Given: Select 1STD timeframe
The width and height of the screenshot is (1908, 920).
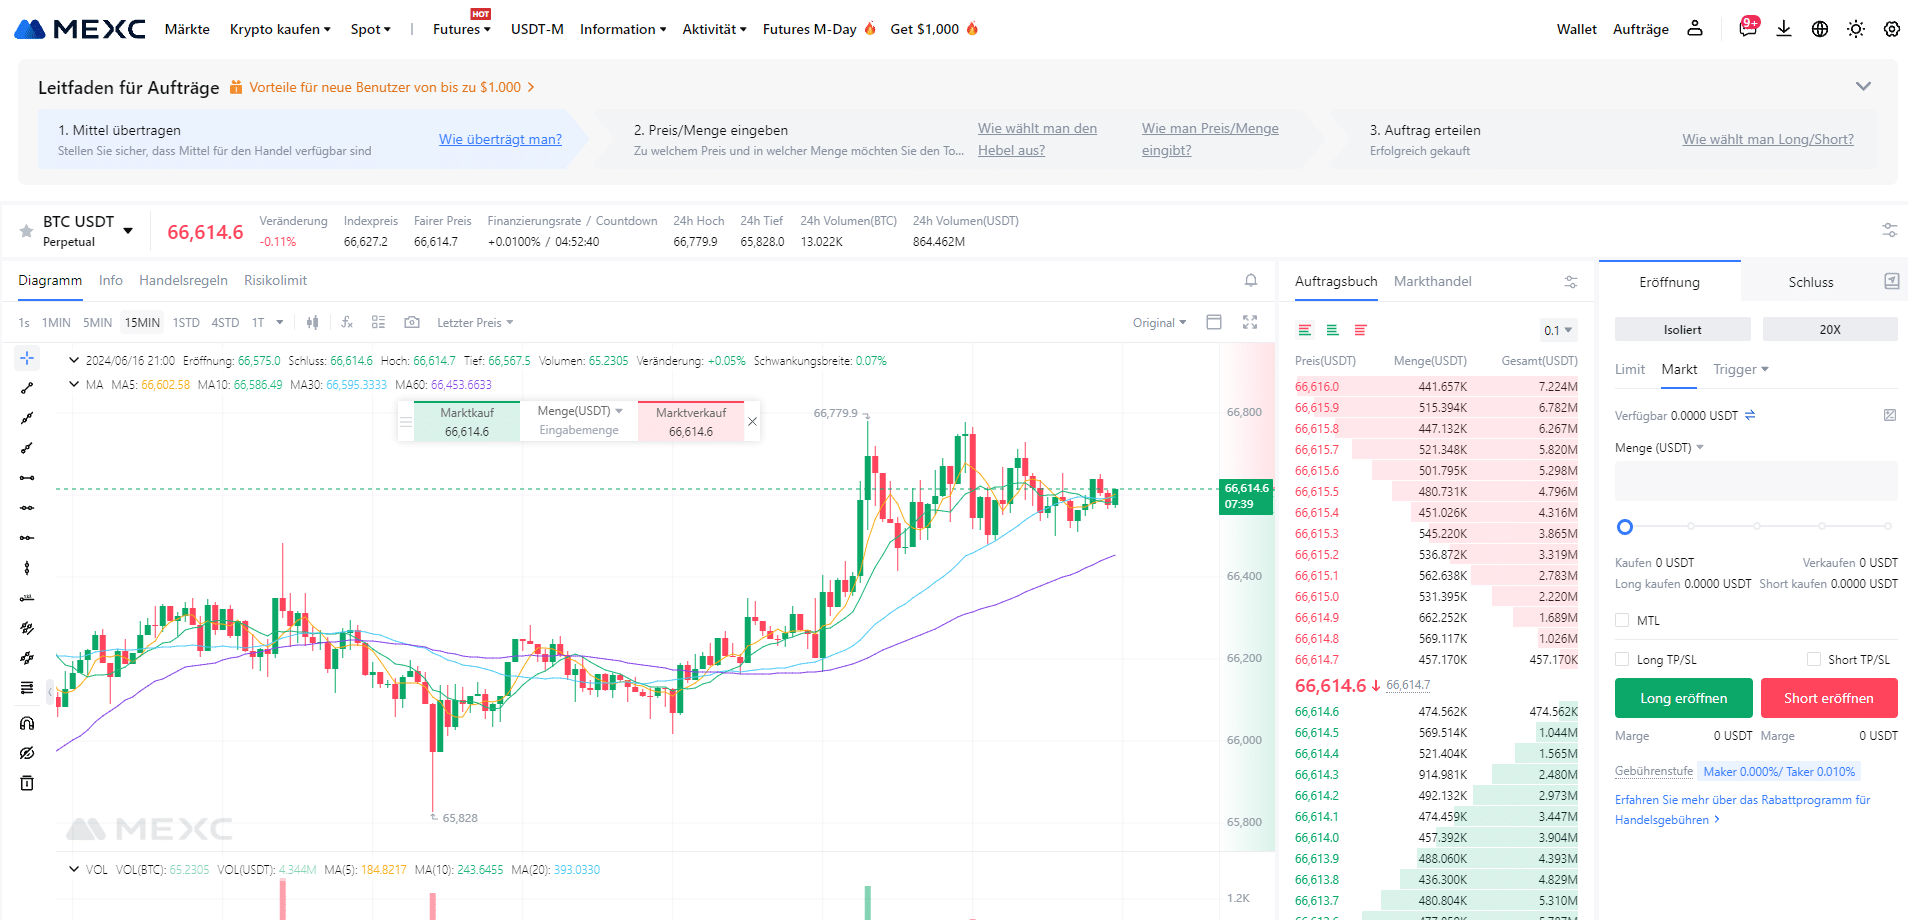Looking at the screenshot, I should [186, 322].
